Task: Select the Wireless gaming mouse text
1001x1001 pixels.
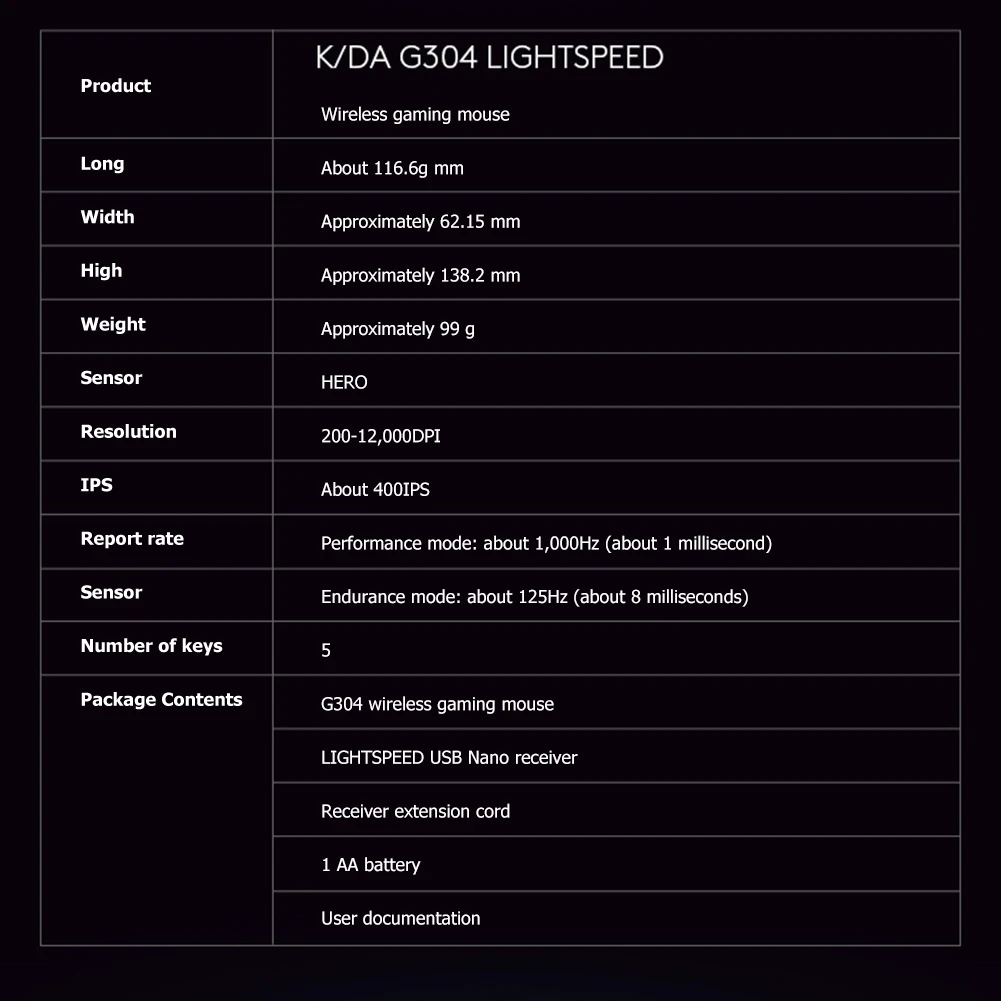Action: click(415, 114)
